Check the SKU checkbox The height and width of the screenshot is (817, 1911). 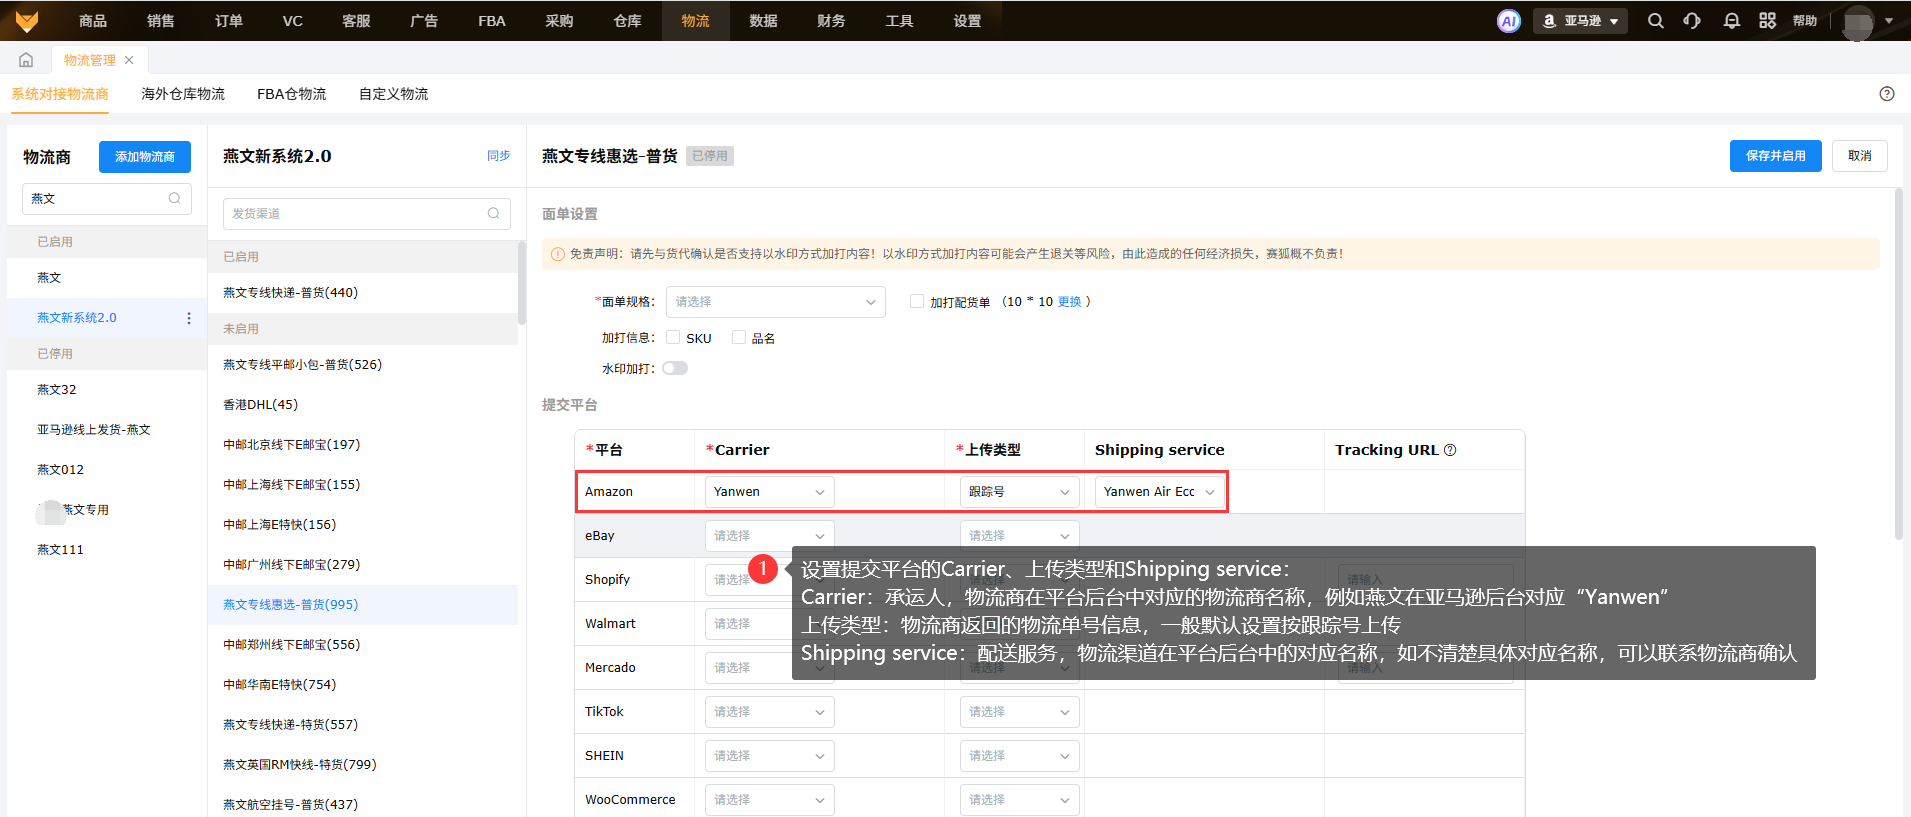(x=673, y=338)
